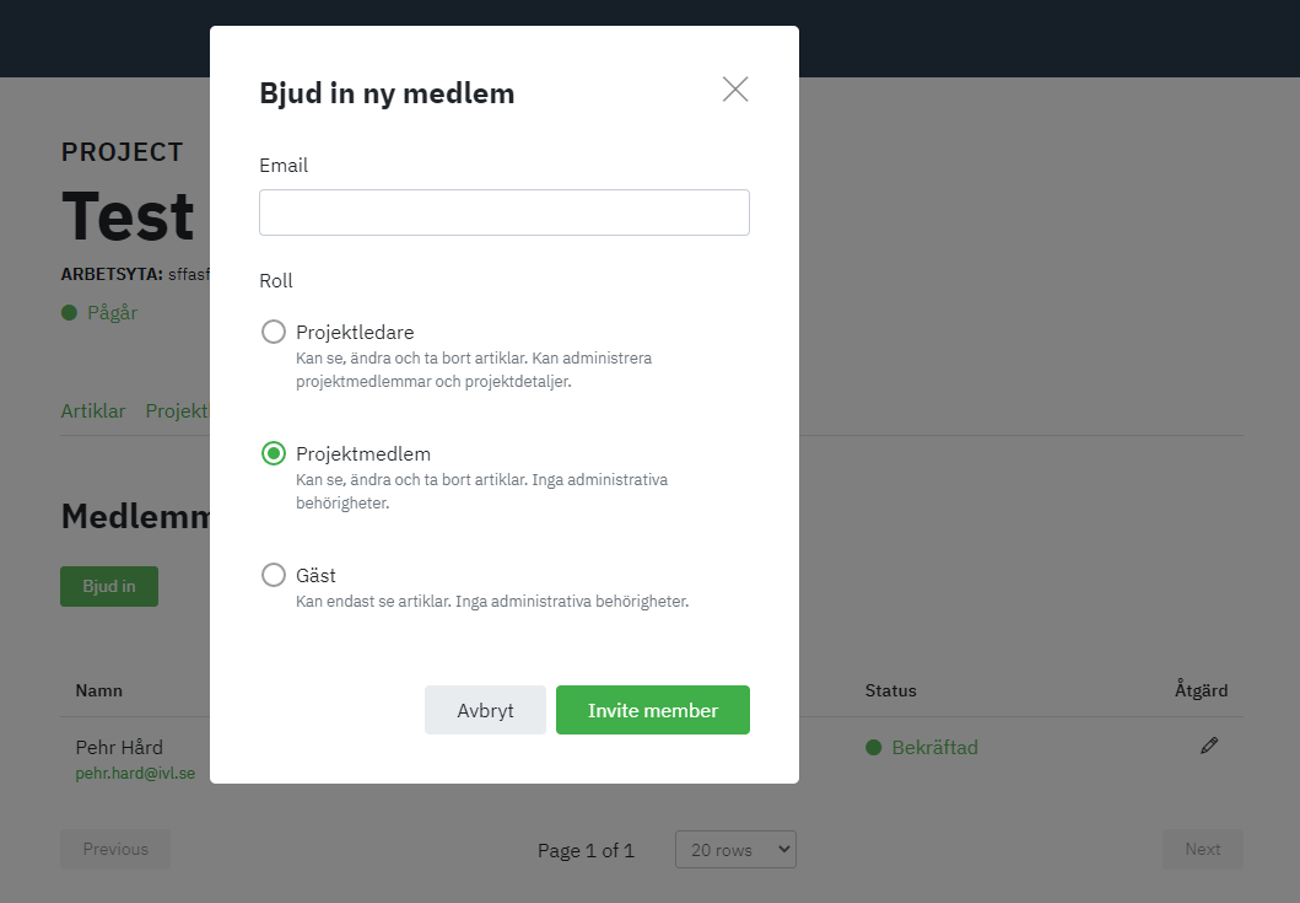Select the Projektmedlem role option
Screen dimensions: 1300x903
(273, 454)
